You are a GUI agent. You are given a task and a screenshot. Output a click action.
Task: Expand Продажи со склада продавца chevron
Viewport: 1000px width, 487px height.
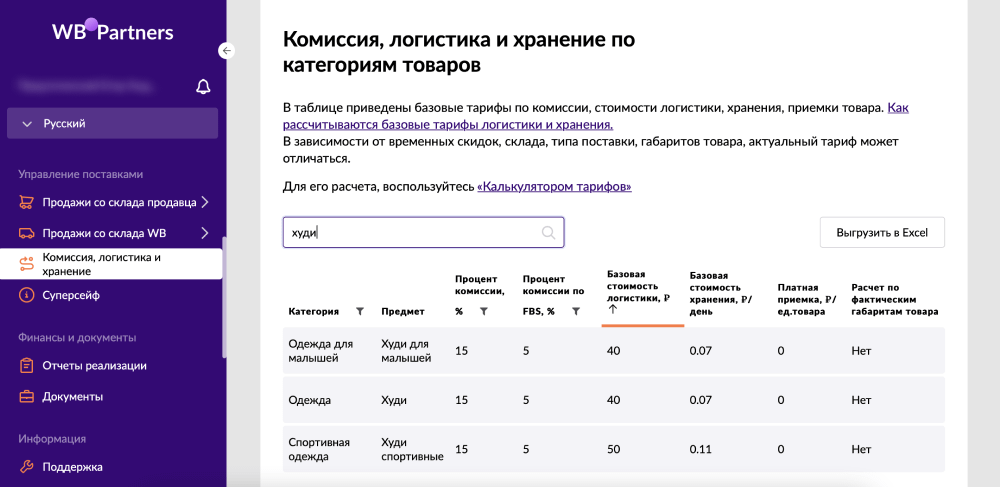click(x=205, y=203)
